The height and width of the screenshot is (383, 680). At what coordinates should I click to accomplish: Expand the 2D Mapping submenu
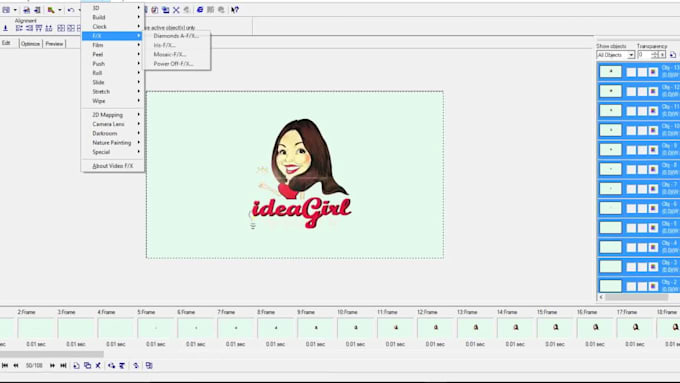click(x=113, y=115)
